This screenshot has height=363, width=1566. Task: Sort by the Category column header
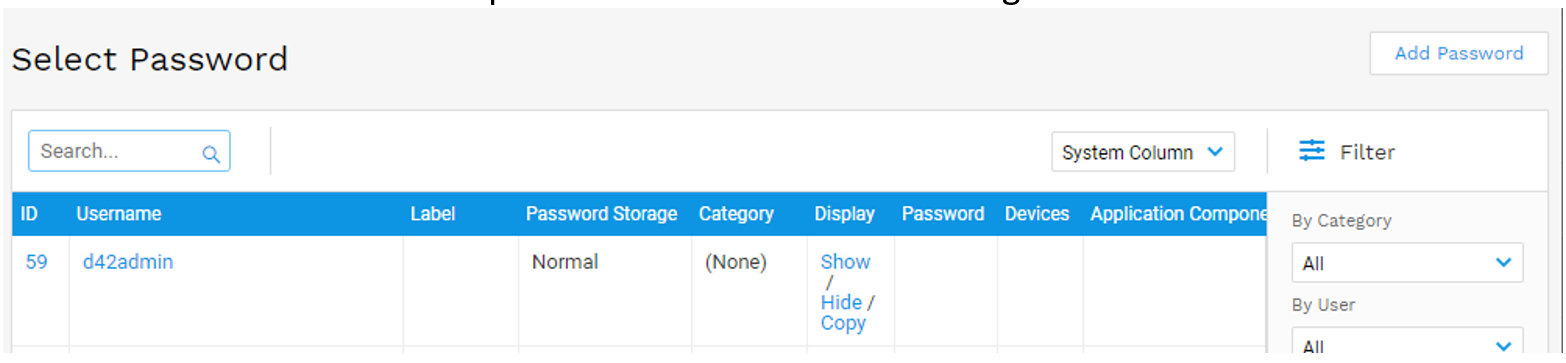[x=736, y=213]
